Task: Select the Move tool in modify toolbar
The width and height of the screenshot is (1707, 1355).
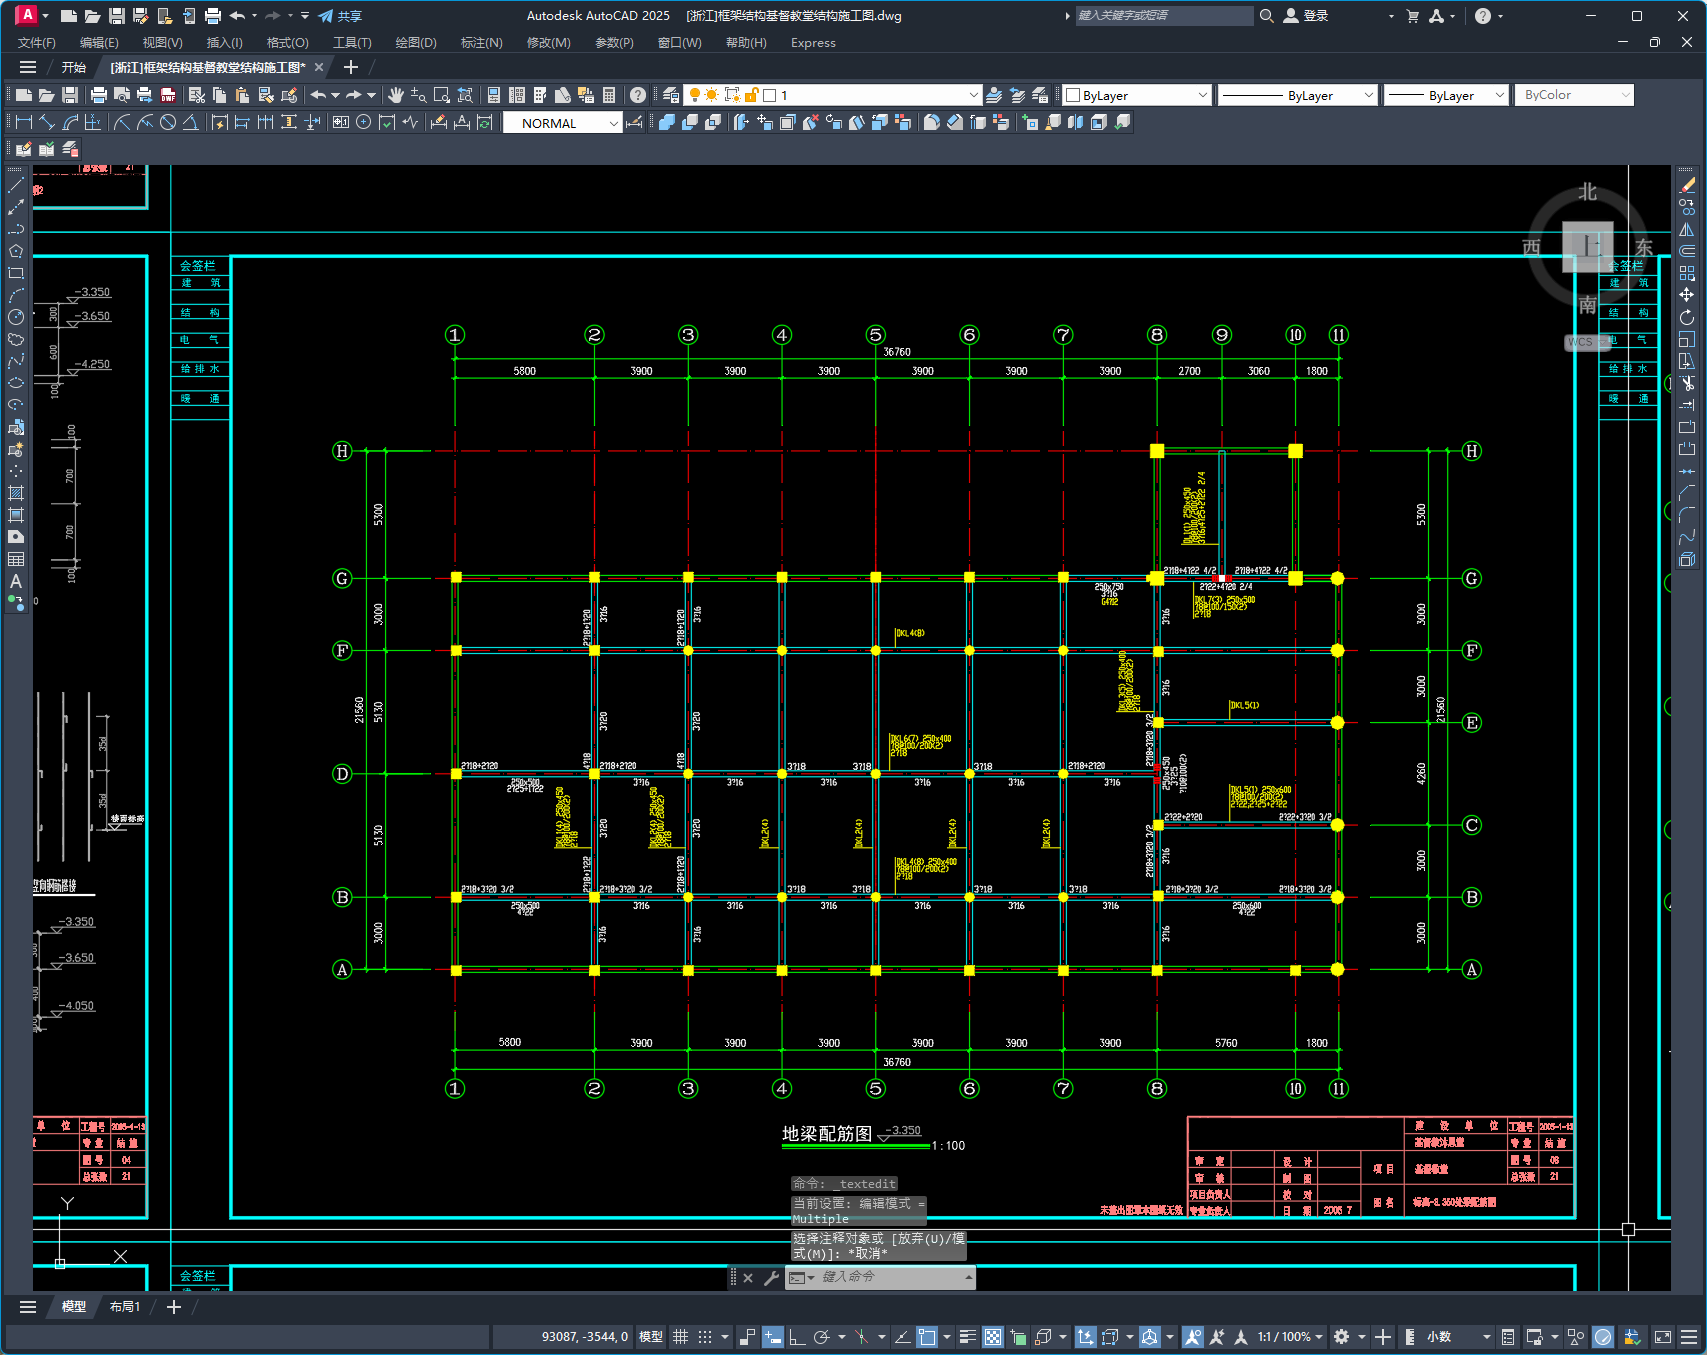Action: (x=1687, y=295)
